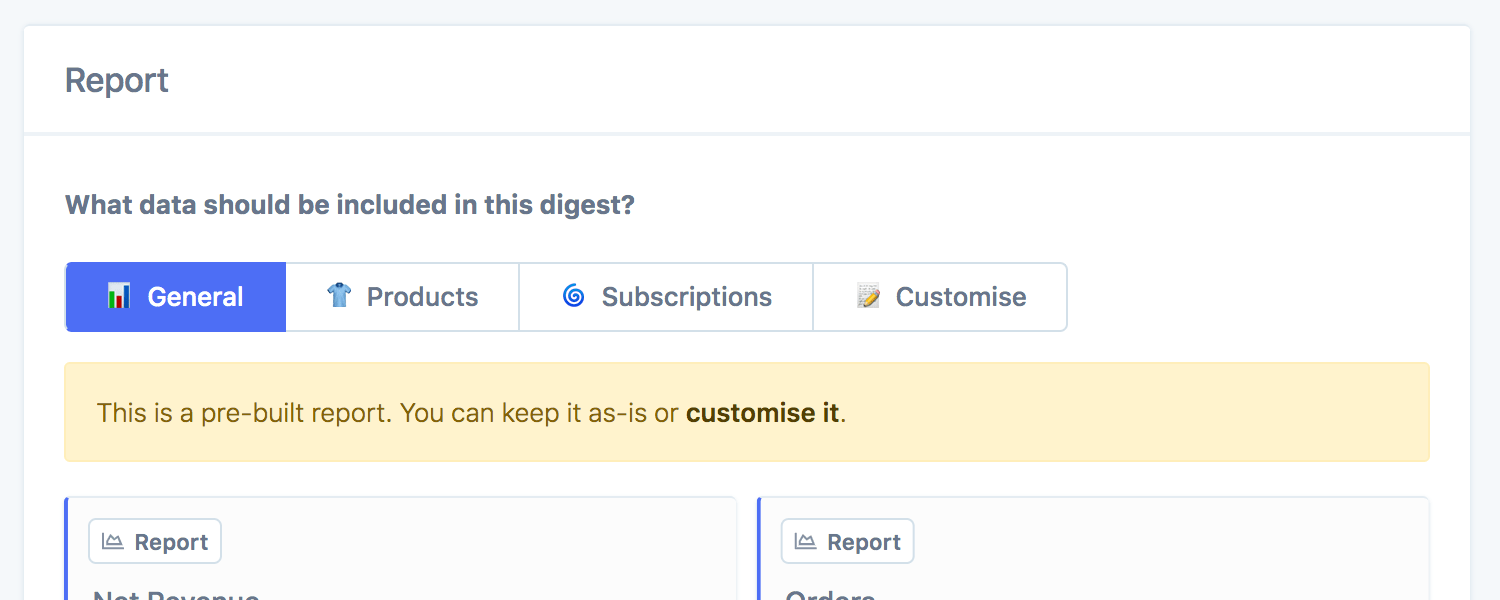
Task: Click the shirt icon in Products tab
Action: click(x=339, y=296)
